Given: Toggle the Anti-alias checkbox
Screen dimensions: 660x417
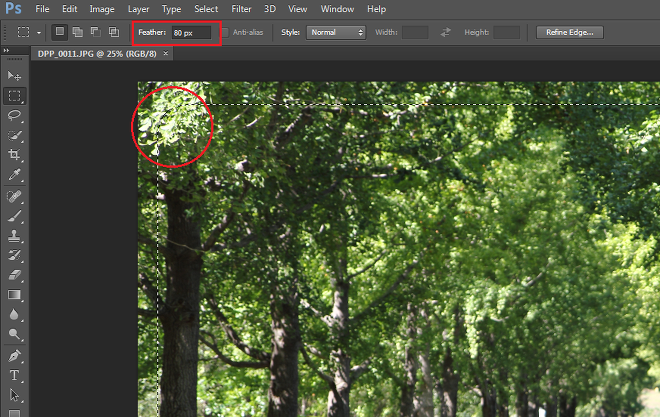Looking at the screenshot, I should 226,32.
